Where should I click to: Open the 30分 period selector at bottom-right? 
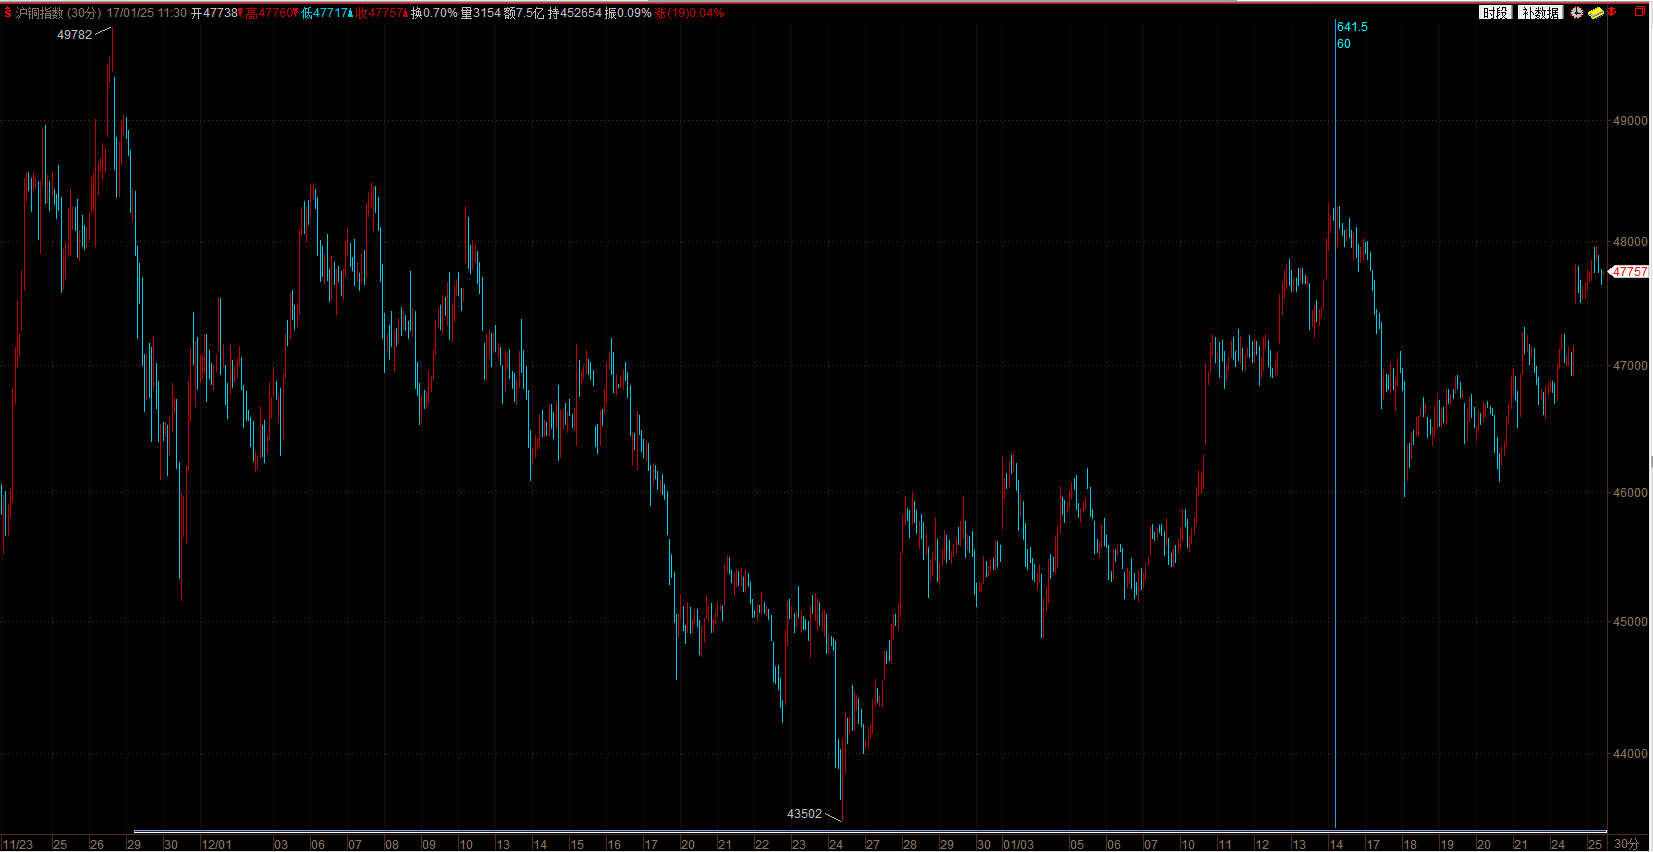pos(1627,844)
